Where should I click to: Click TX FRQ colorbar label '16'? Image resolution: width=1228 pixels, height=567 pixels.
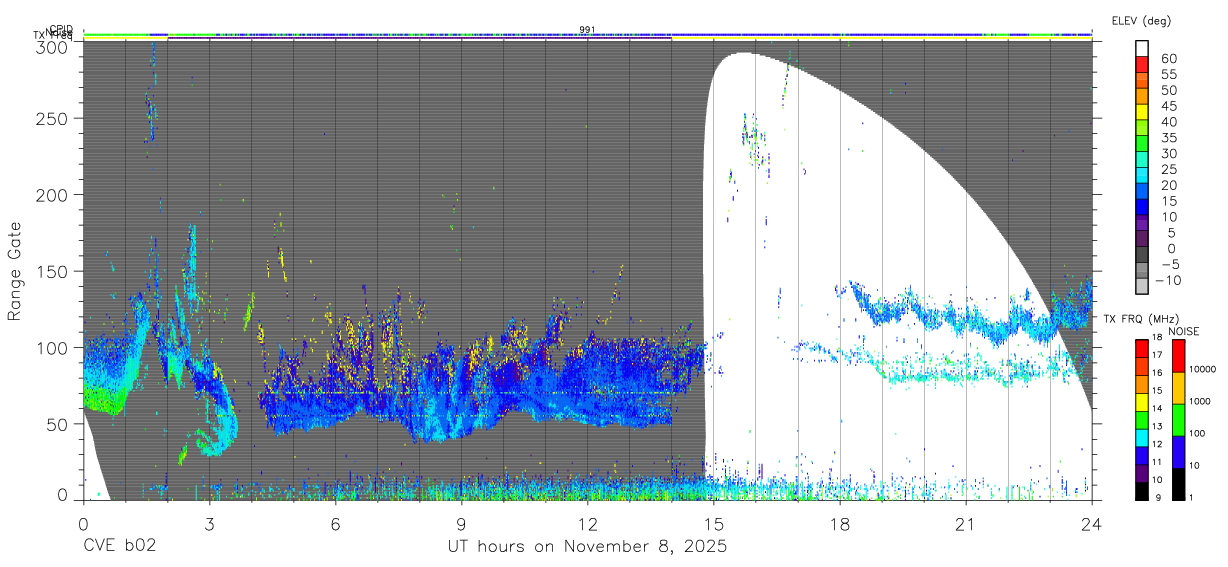point(1159,373)
